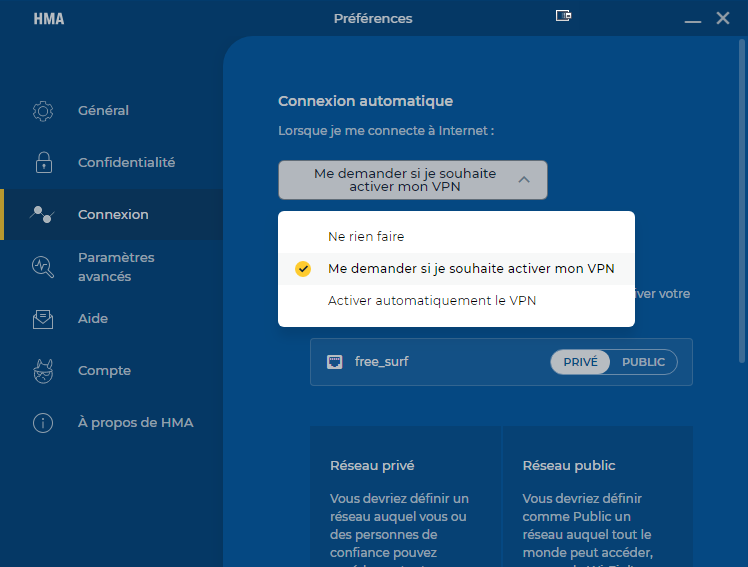Minimize the HMA Préférences window
Screen dimensions: 748x567
click(x=693, y=19)
